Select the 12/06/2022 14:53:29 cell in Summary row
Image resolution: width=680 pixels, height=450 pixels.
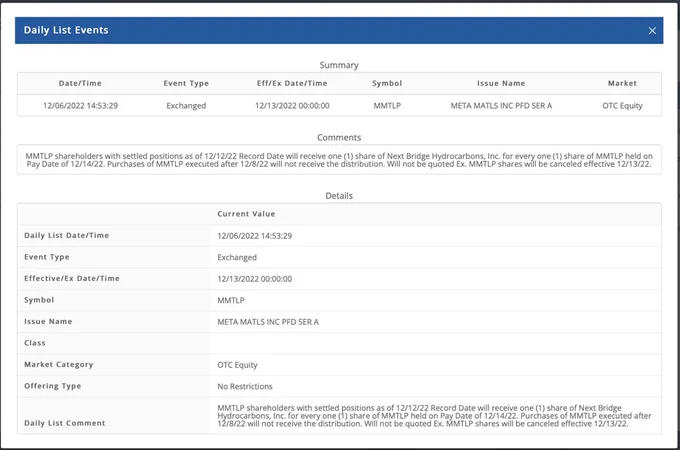click(80, 106)
